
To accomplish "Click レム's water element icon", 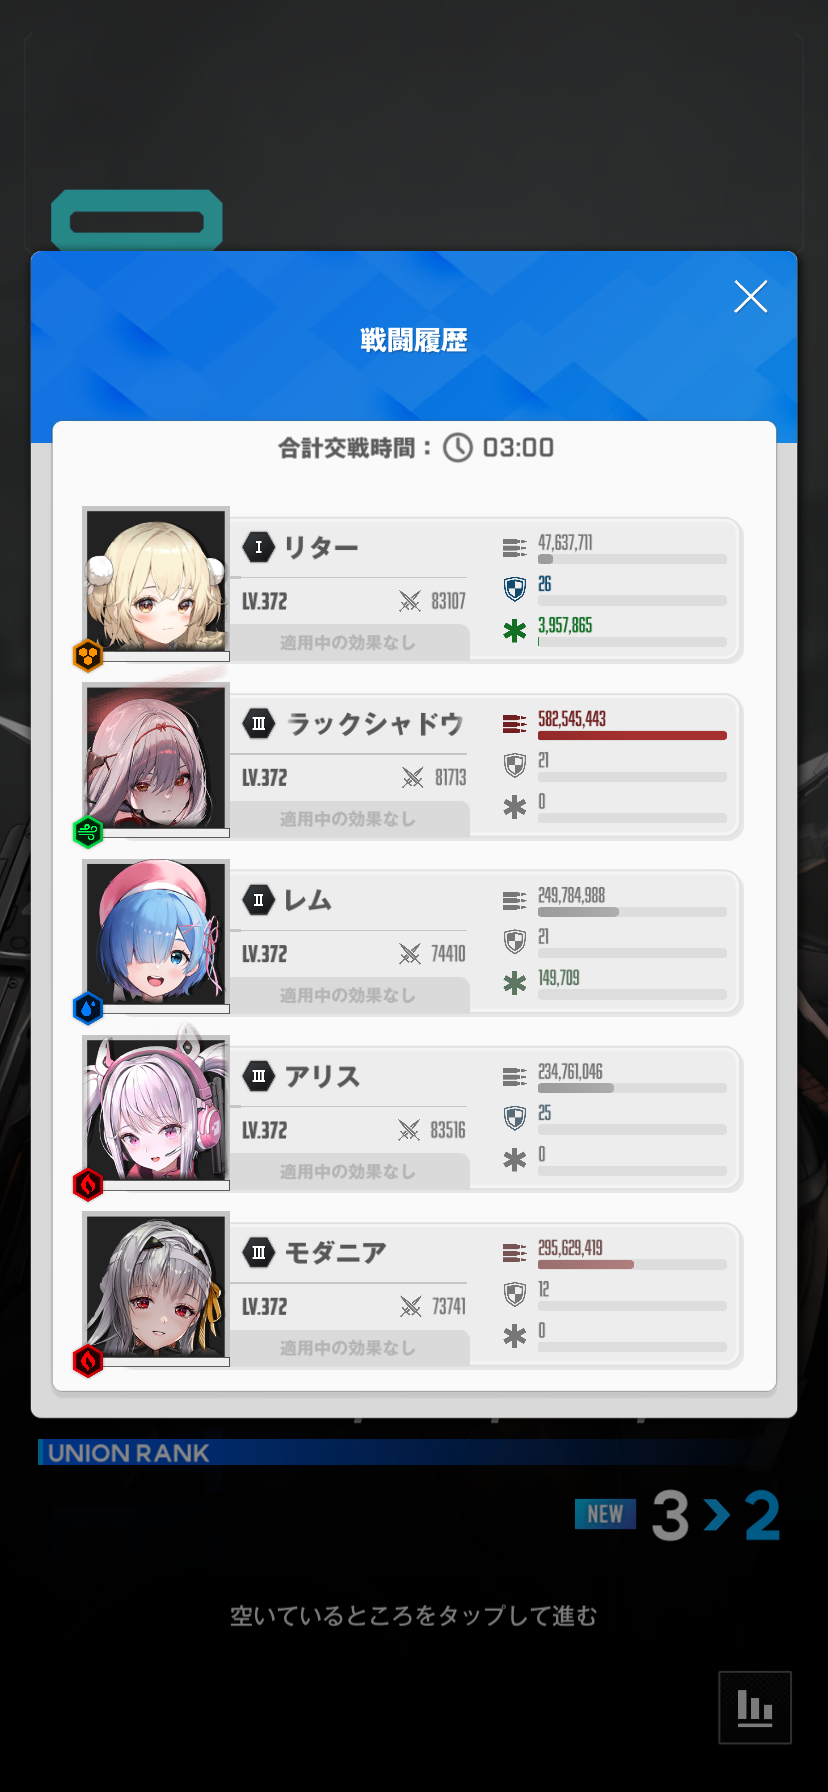I will 88,1008.
